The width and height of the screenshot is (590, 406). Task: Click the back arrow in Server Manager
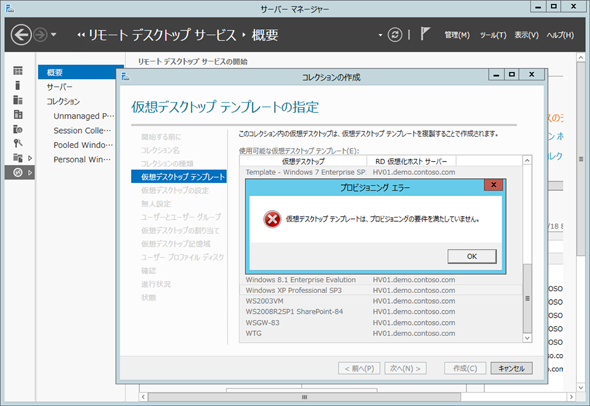[21, 35]
